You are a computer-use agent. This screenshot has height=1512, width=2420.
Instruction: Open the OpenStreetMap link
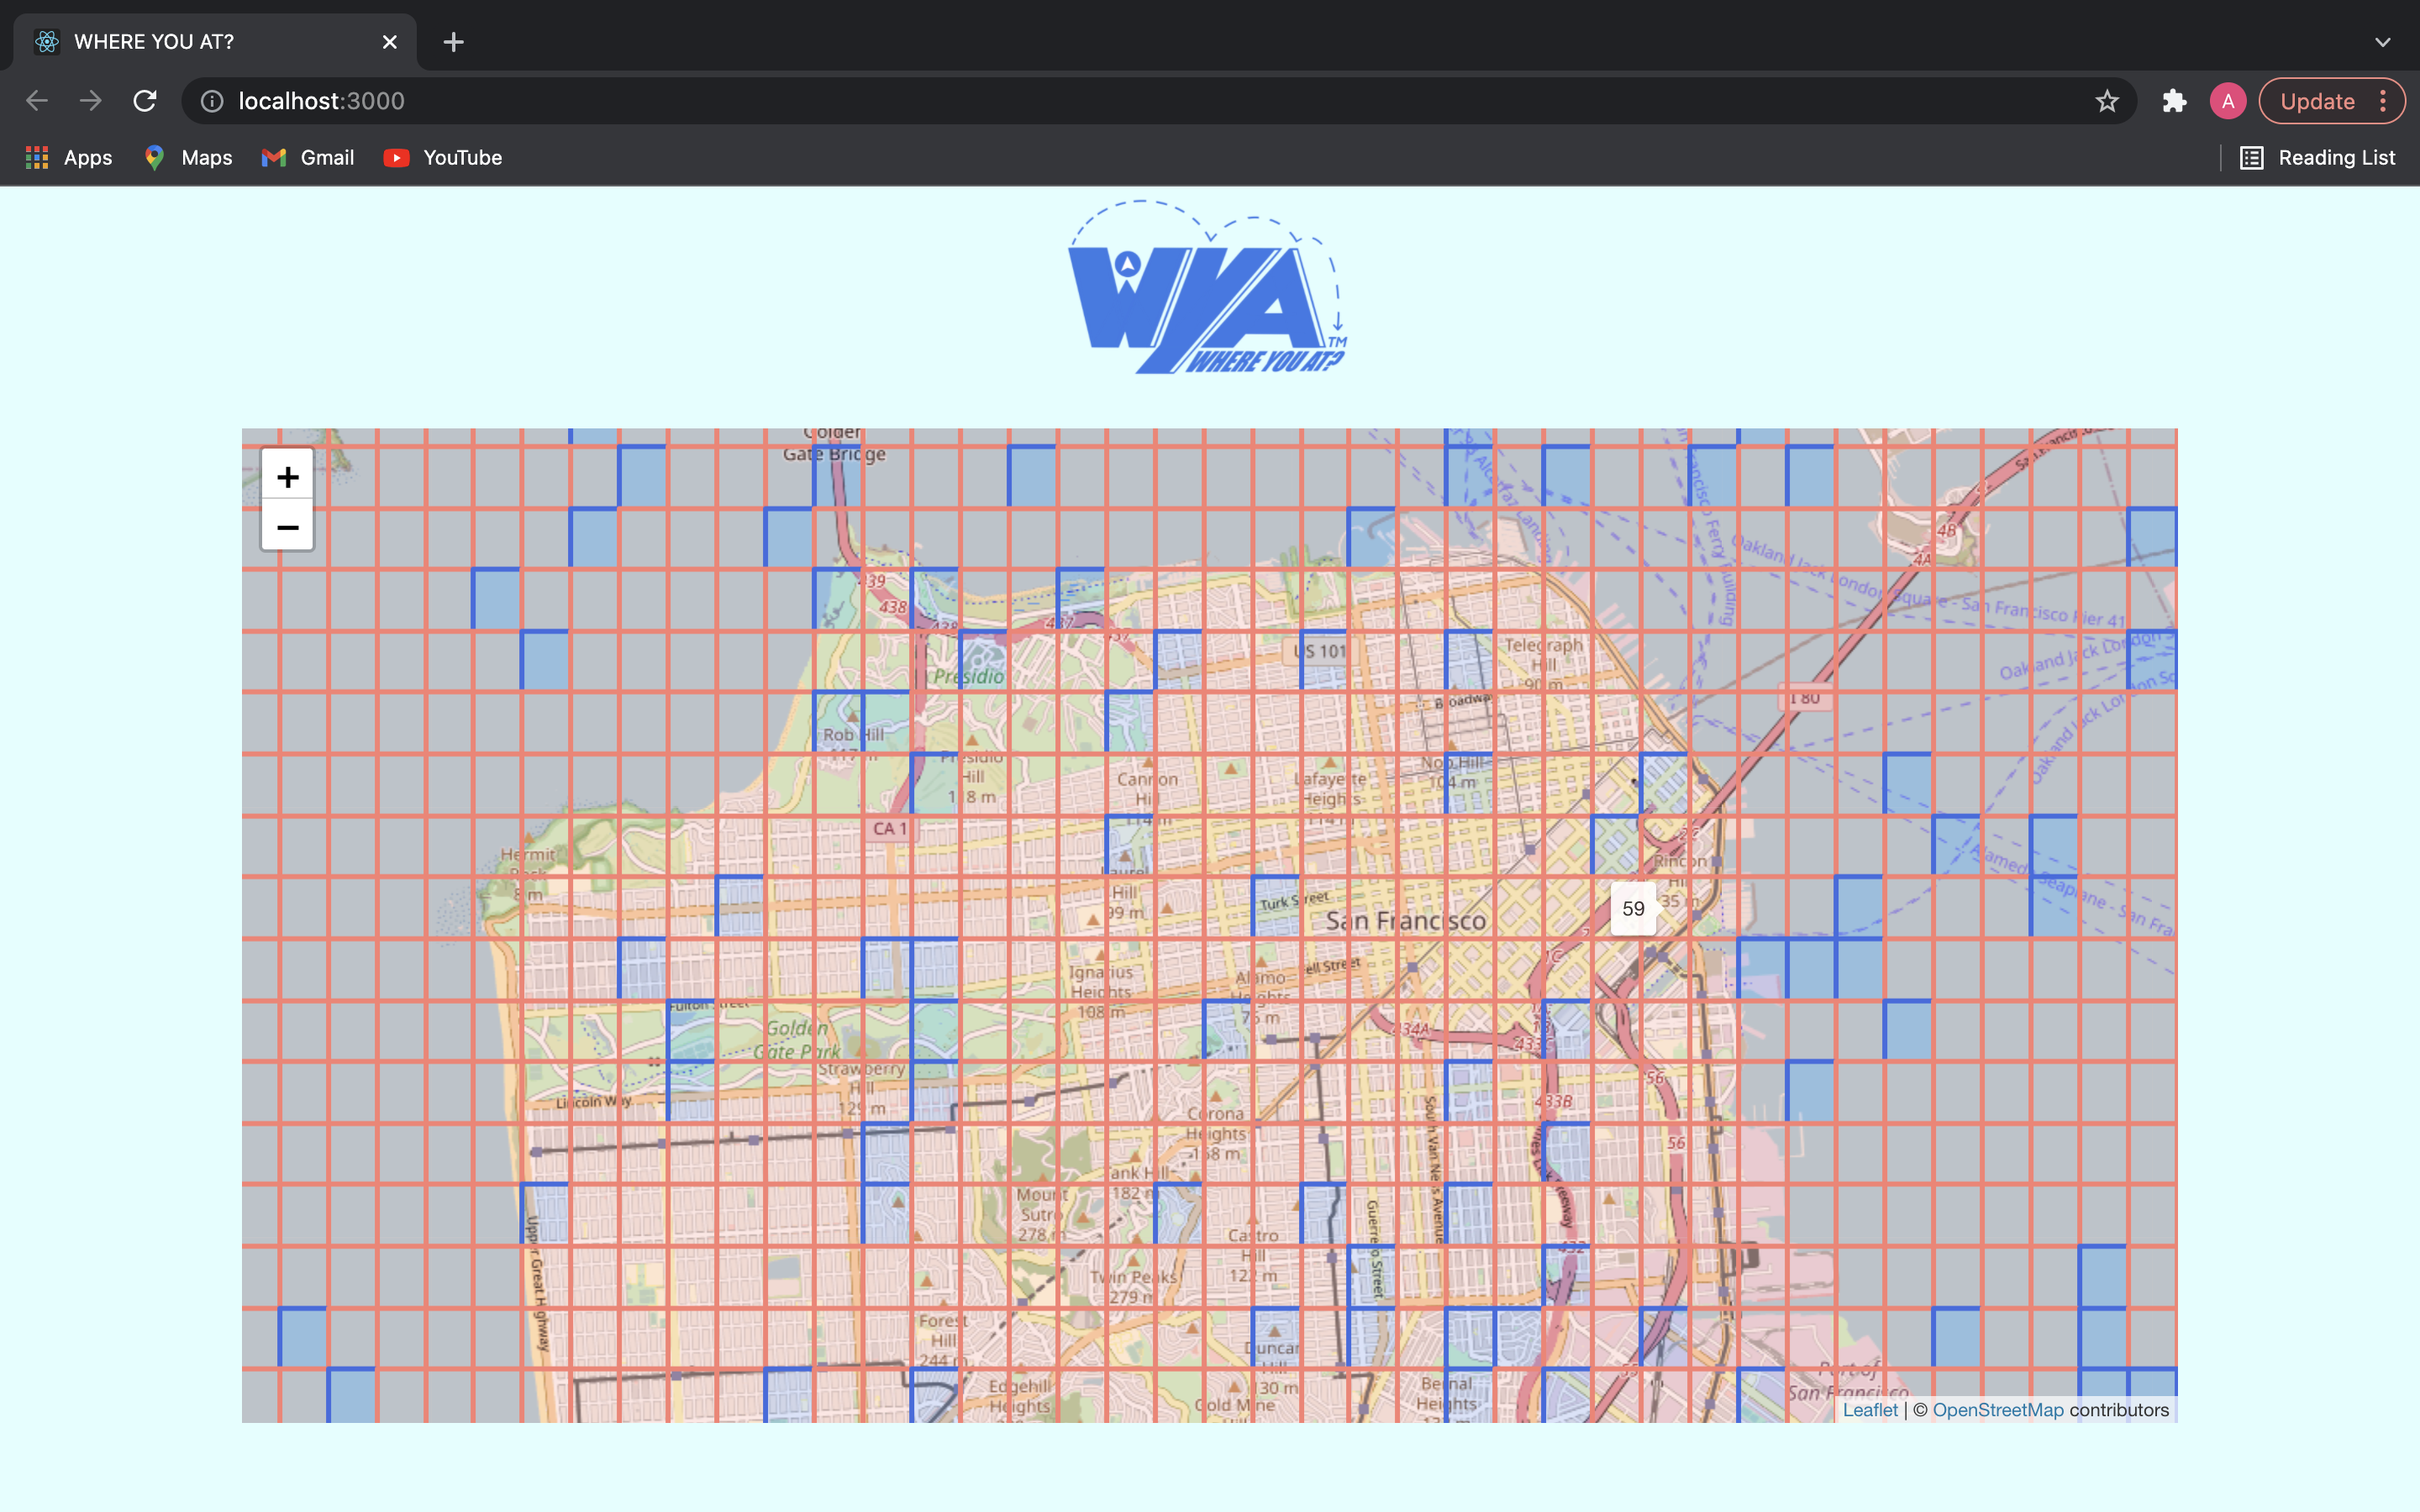(x=1997, y=1410)
